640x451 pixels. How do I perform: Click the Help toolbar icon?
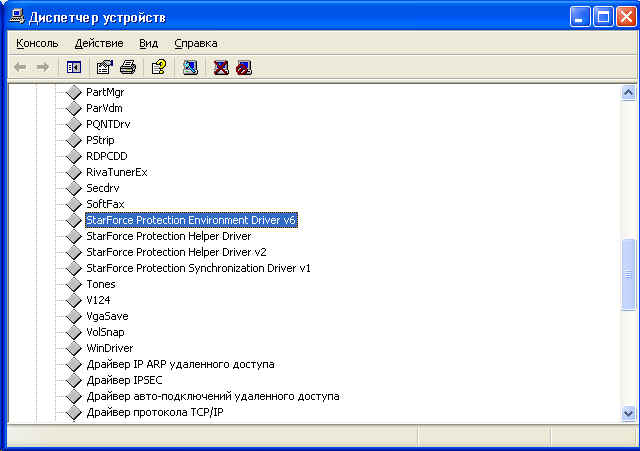pos(159,67)
